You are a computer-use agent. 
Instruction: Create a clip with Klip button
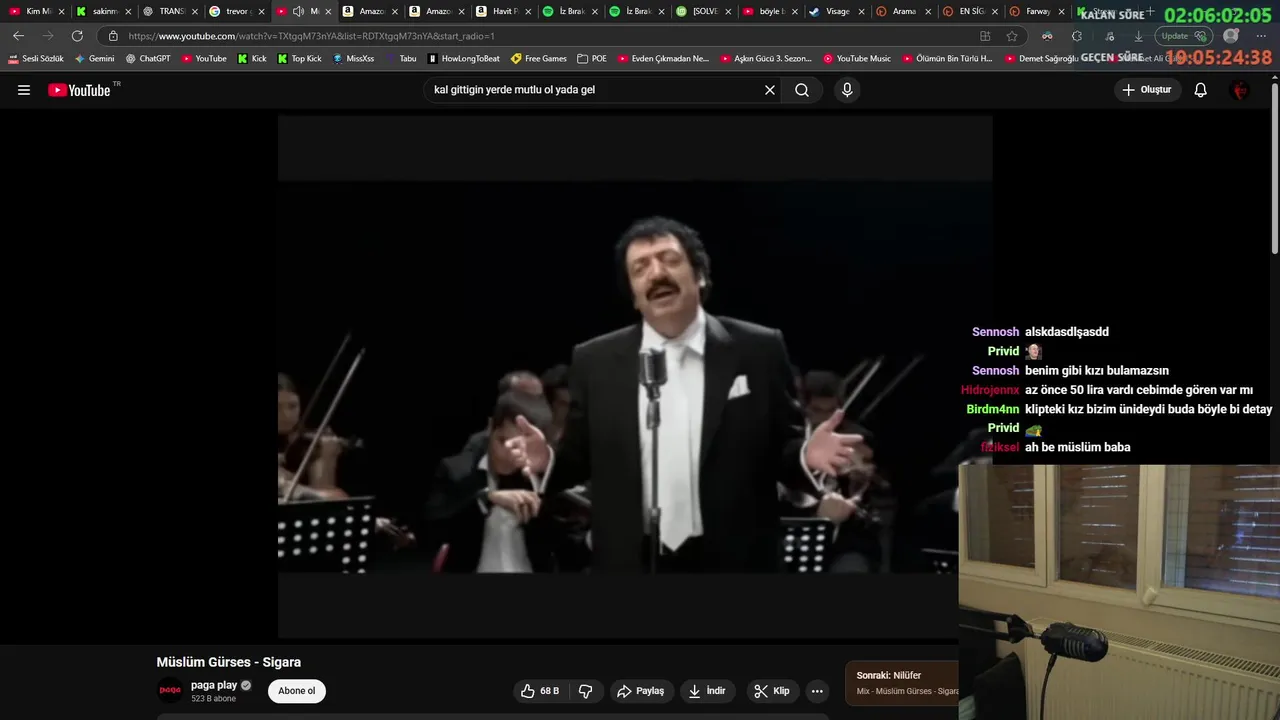click(772, 691)
